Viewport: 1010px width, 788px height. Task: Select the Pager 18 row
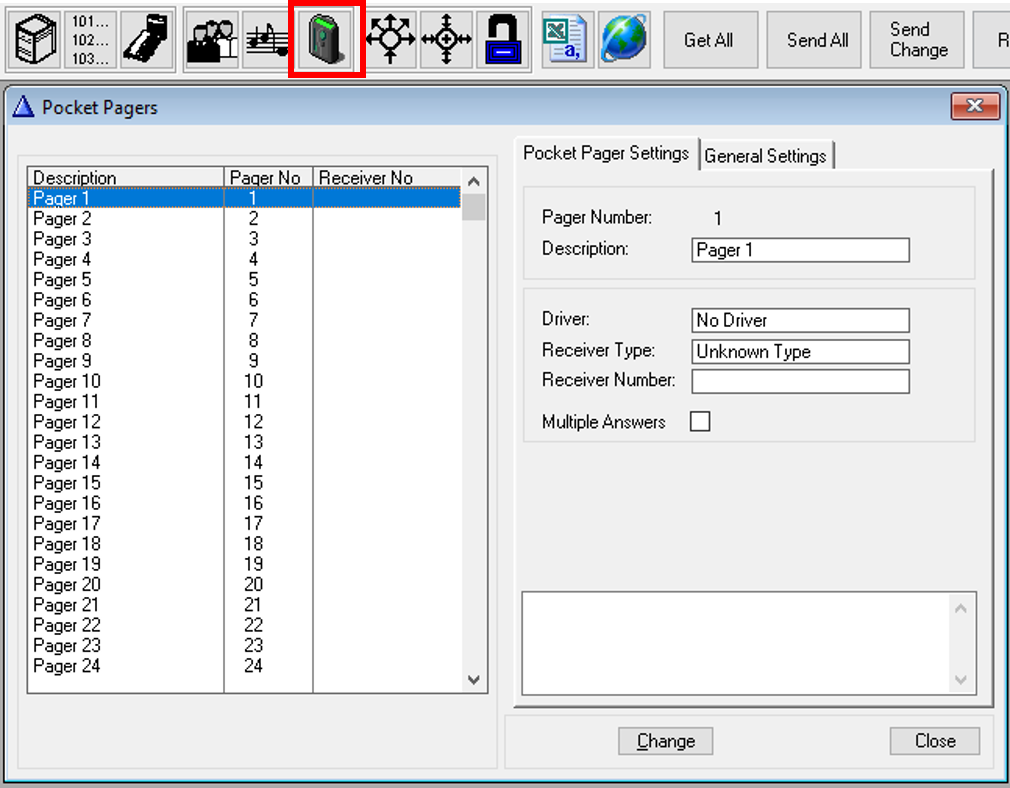tap(245, 544)
